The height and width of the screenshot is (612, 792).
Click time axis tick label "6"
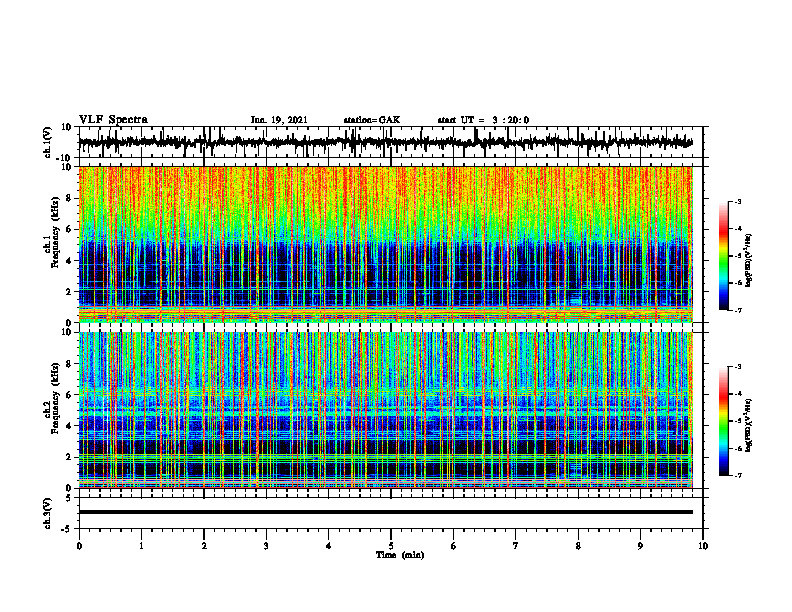pos(453,546)
